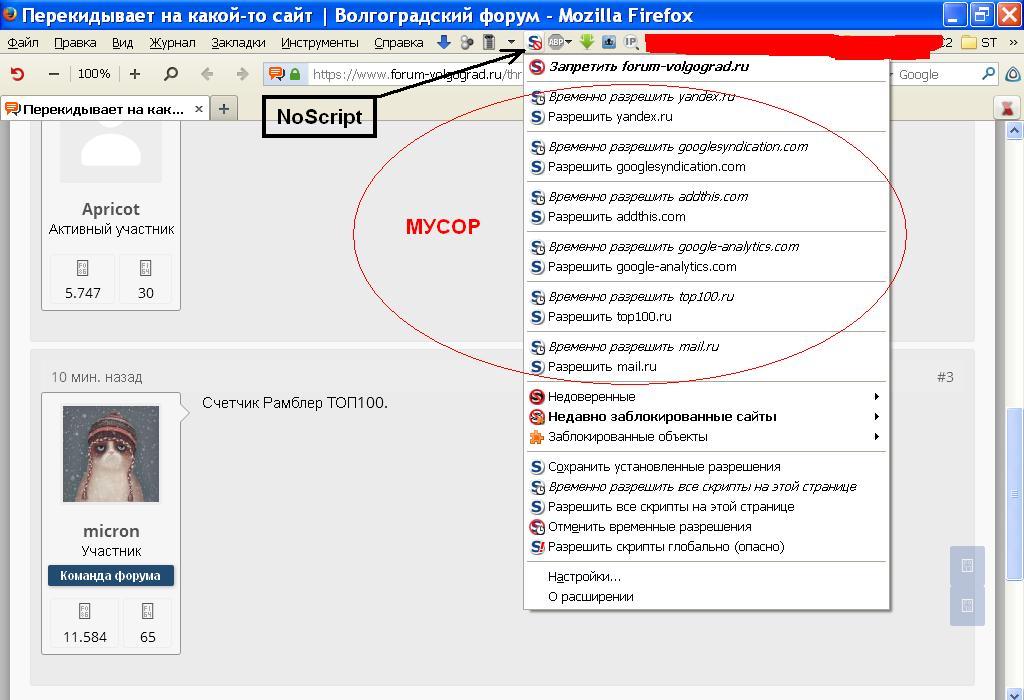Image resolution: width=1024 pixels, height=700 pixels.
Task: Expand 'Заблокированные объекты' submenu
Action: pyautogui.click(x=707, y=437)
